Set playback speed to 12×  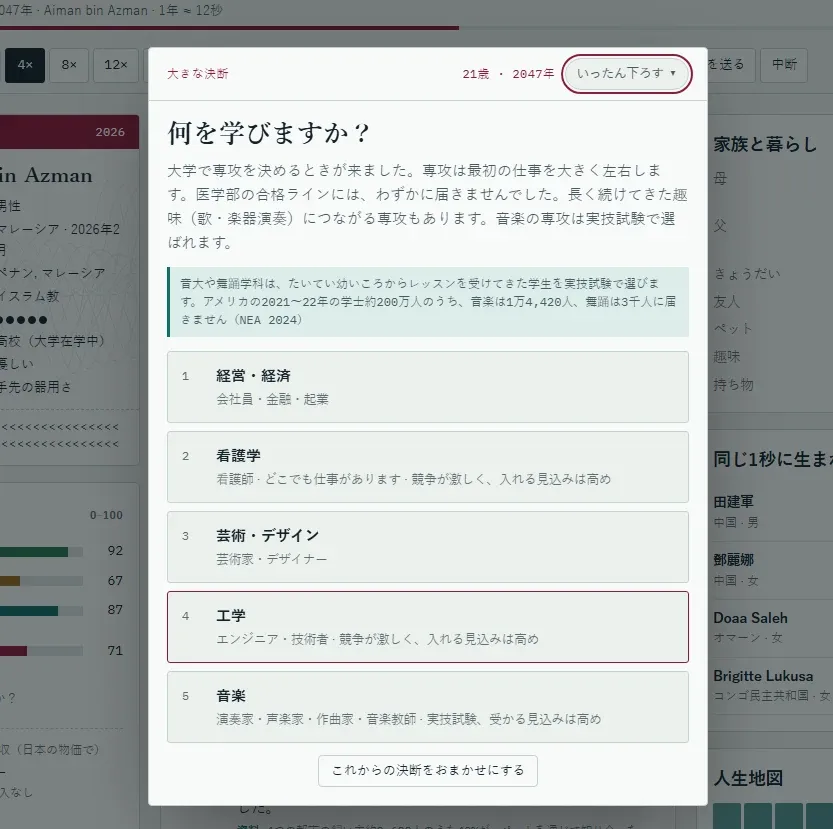coord(116,65)
